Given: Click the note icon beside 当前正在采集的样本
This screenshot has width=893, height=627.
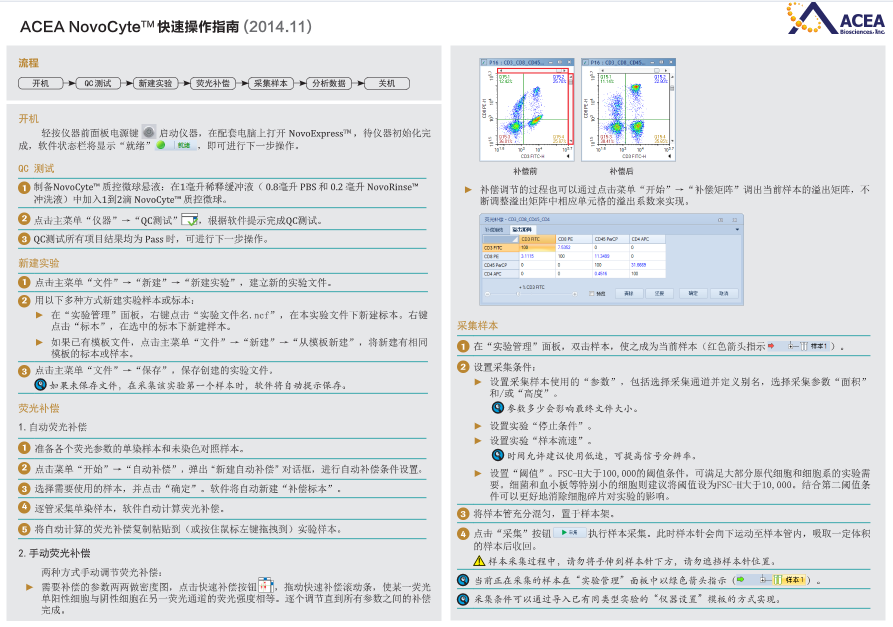Looking at the screenshot, I should click(x=464, y=580).
